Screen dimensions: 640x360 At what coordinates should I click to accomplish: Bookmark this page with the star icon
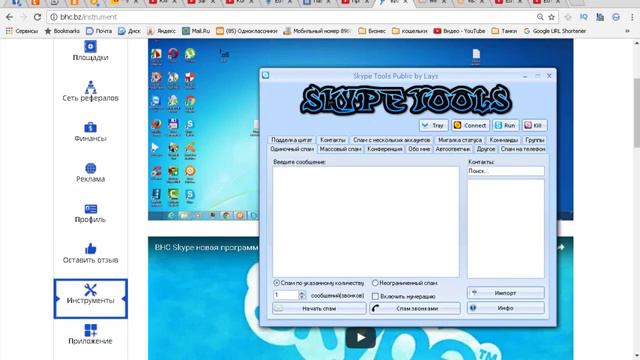[551, 17]
